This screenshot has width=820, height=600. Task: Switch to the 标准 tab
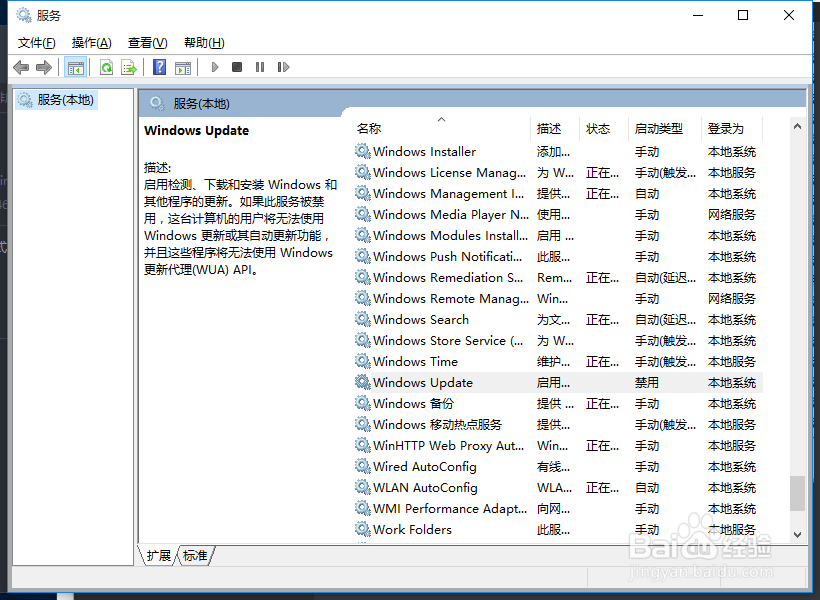tap(196, 555)
